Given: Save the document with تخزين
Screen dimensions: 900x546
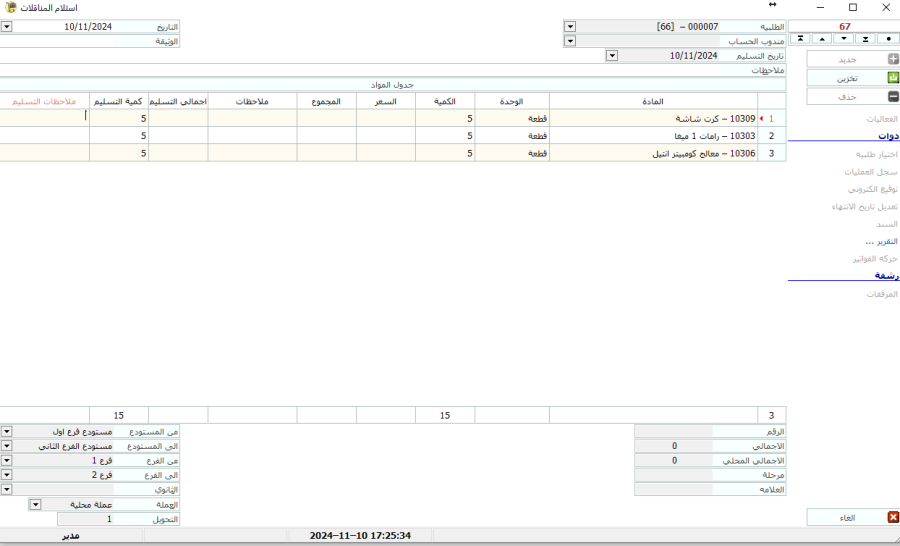Looking at the screenshot, I should pyautogui.click(x=853, y=78).
